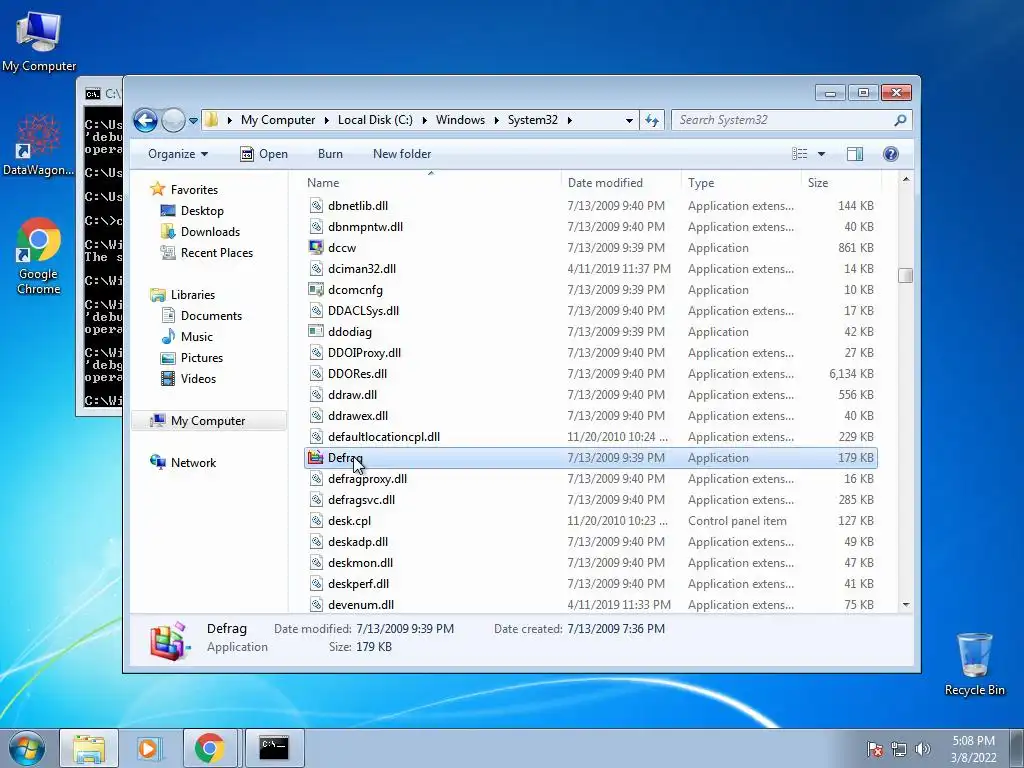Open the view options dropdown arrow
This screenshot has height=768, width=1024.
click(822, 154)
